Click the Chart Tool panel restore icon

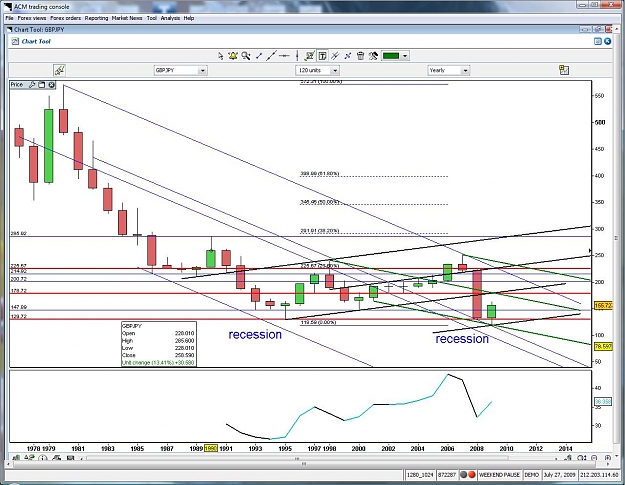(597, 41)
